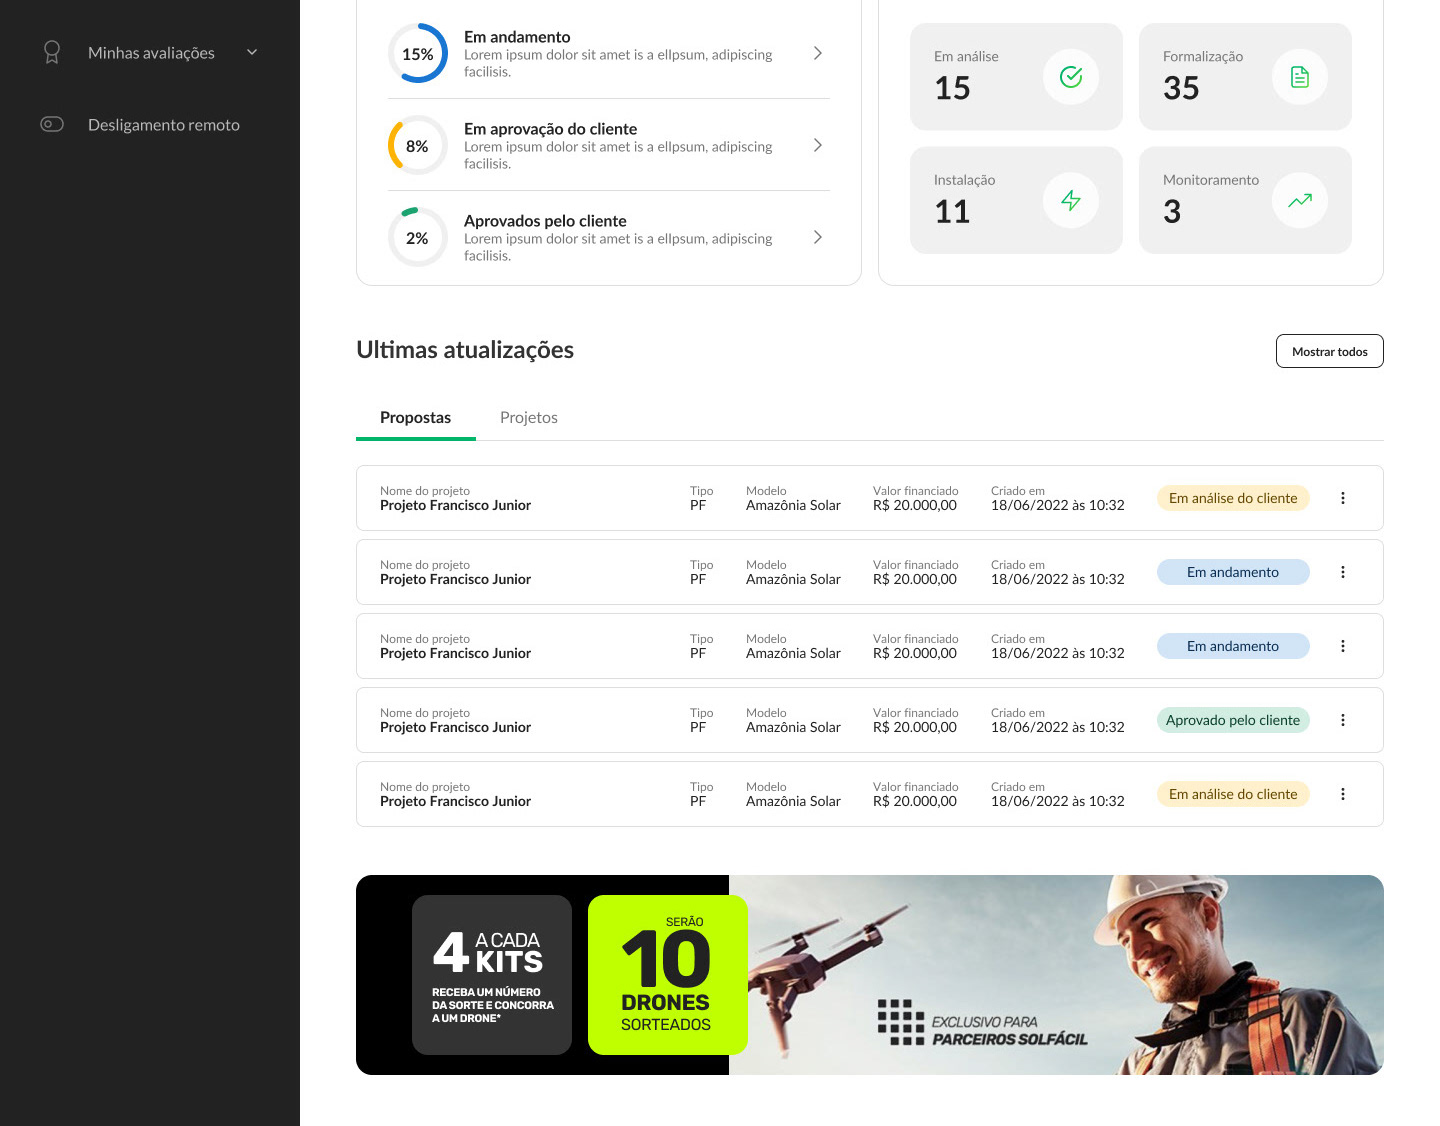Screen dimensions: 1440x1126
Task: Click Monitoramento trending-up icon
Action: (x=1300, y=200)
